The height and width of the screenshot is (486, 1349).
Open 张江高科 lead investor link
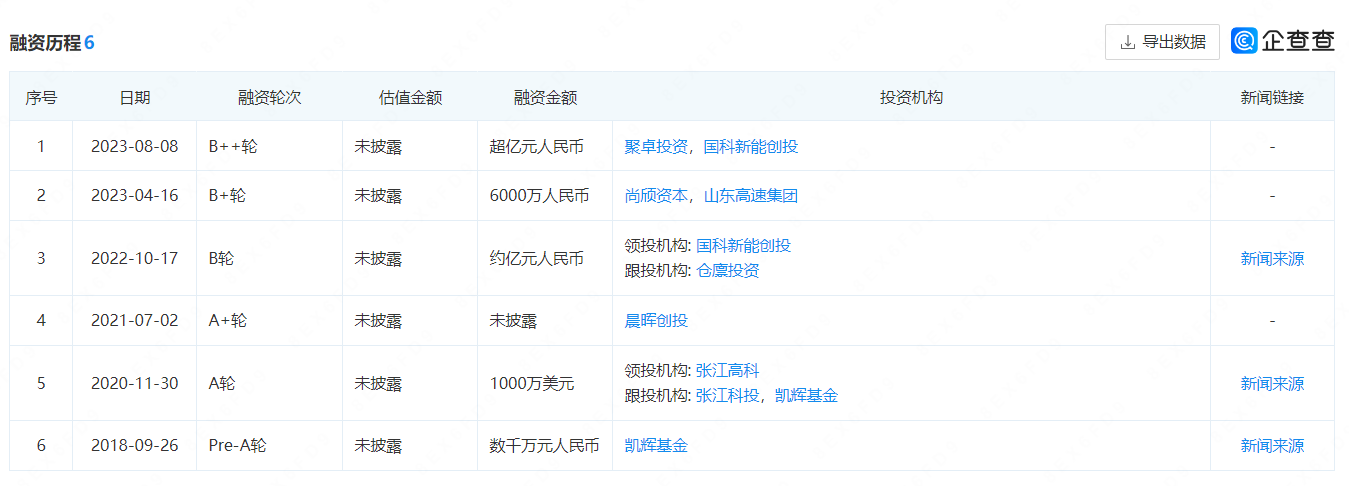pos(727,371)
